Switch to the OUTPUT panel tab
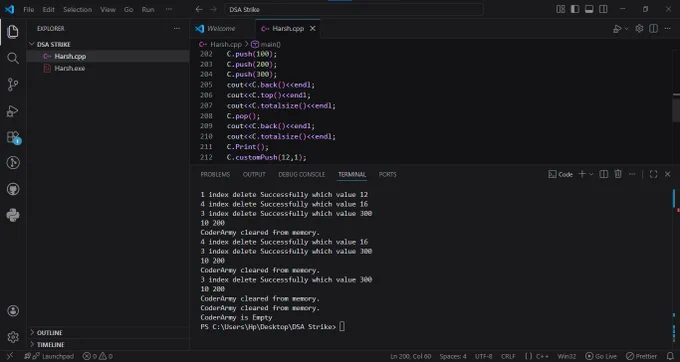 coord(254,174)
